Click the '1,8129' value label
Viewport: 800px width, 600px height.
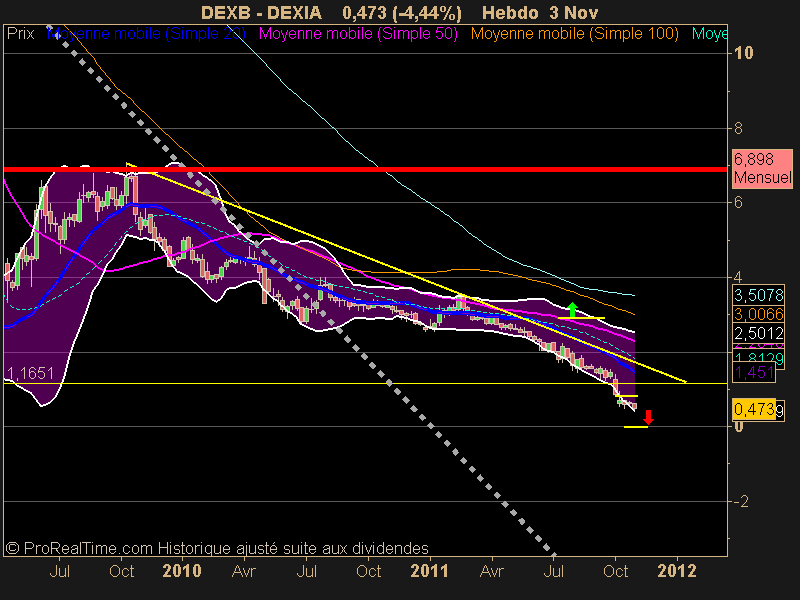pos(758,358)
